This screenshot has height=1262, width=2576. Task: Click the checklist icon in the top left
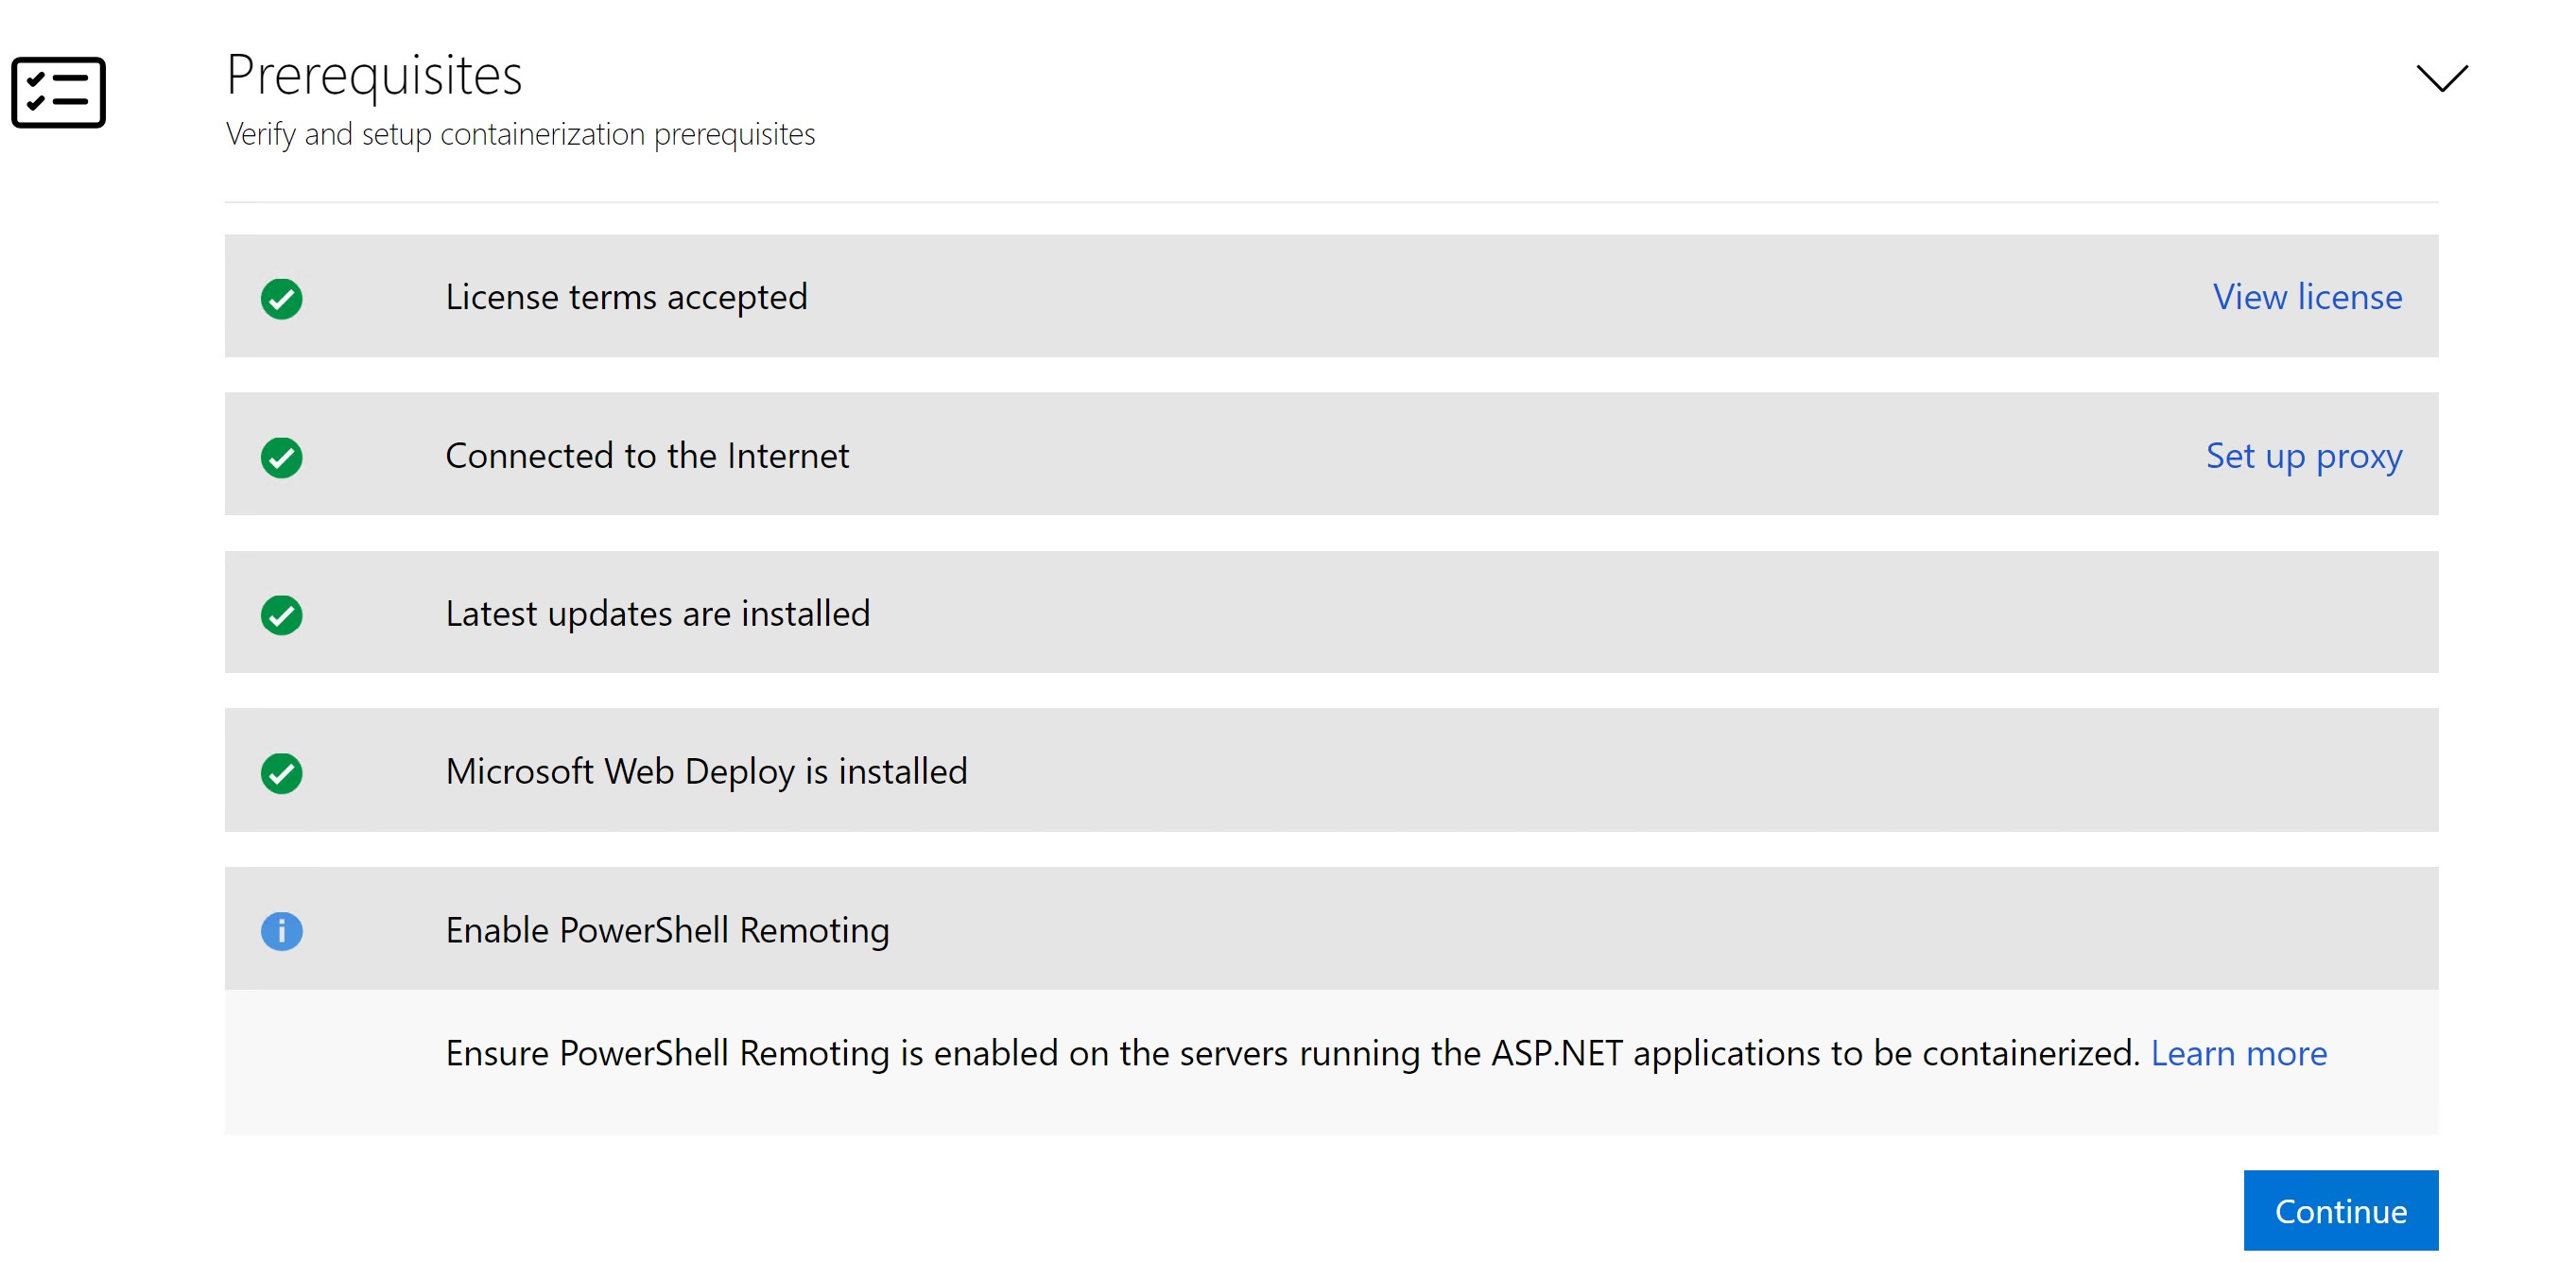tap(60, 91)
